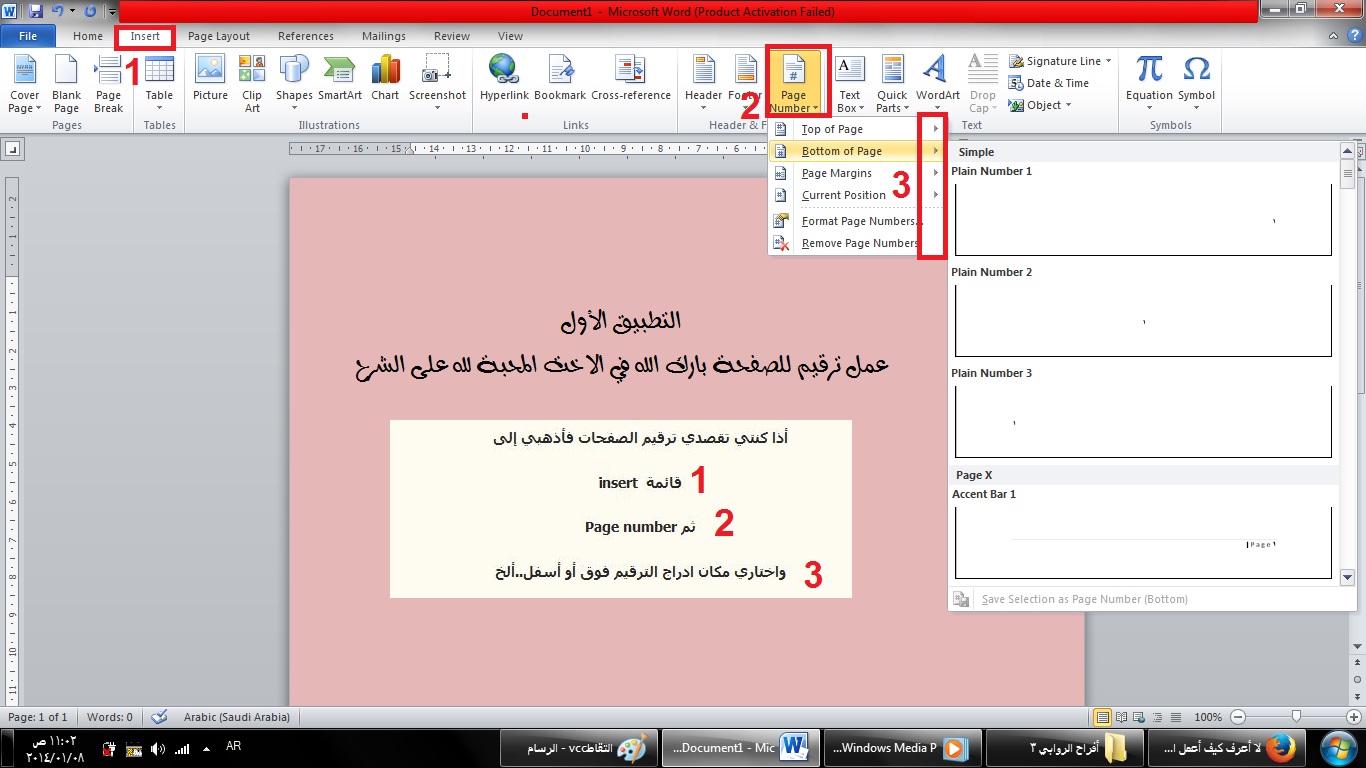Click the Save icon in Quick Access toolbar
The image size is (1366, 768).
36,12
